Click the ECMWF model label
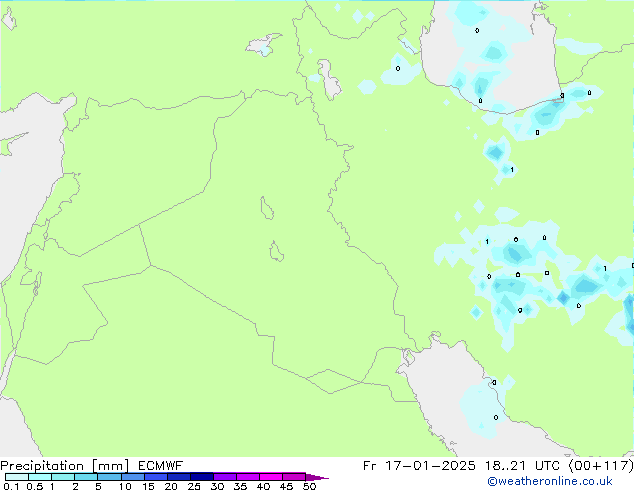 (x=160, y=466)
